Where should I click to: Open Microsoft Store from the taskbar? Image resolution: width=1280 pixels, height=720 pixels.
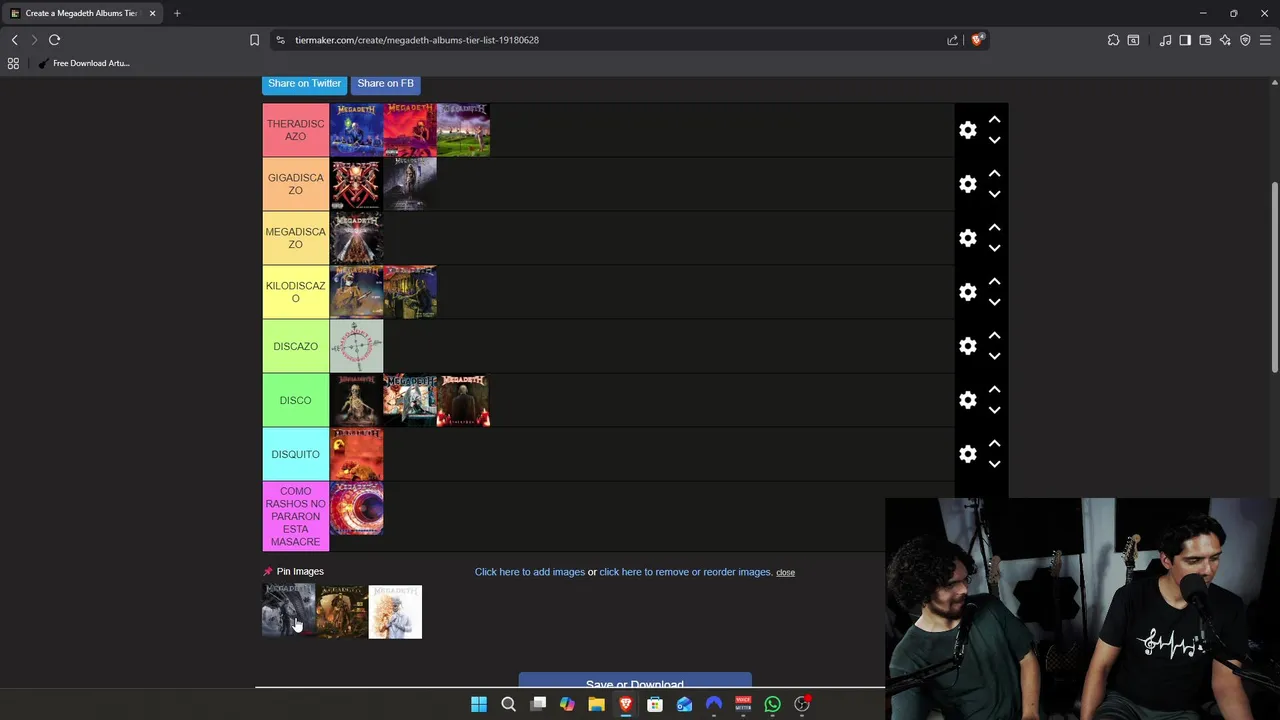pyautogui.click(x=655, y=704)
